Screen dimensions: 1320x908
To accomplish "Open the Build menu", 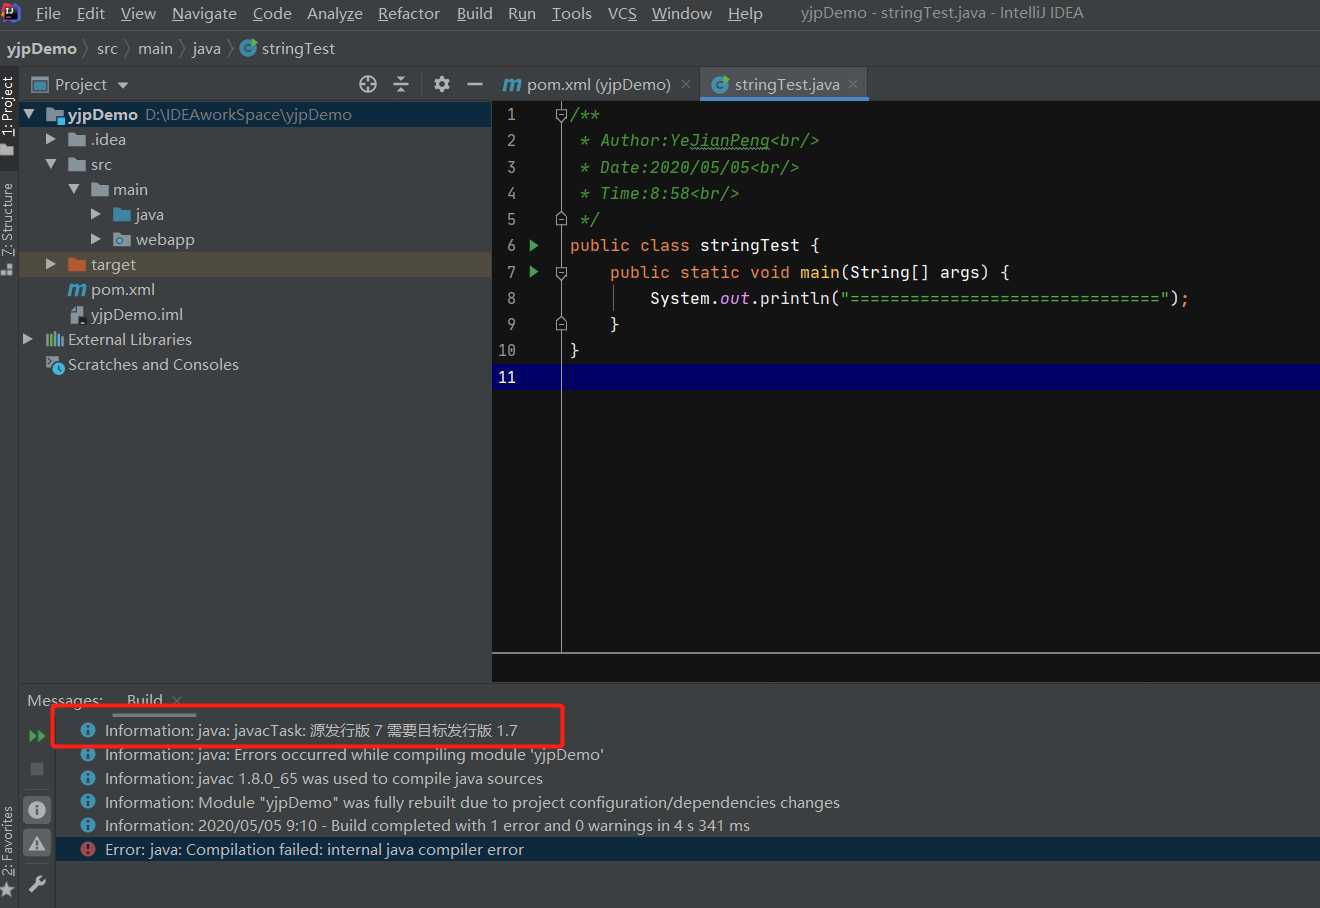I will point(475,13).
